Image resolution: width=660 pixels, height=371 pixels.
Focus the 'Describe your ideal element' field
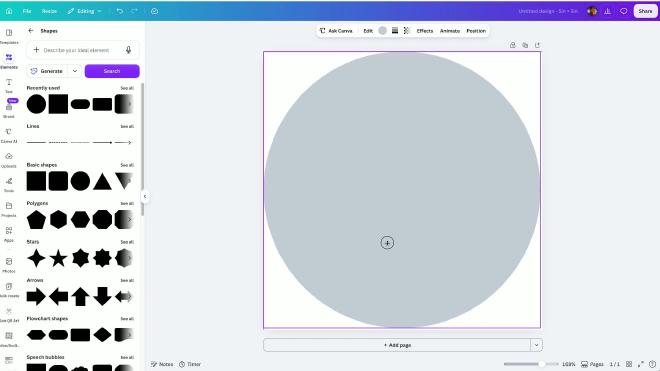click(x=82, y=50)
